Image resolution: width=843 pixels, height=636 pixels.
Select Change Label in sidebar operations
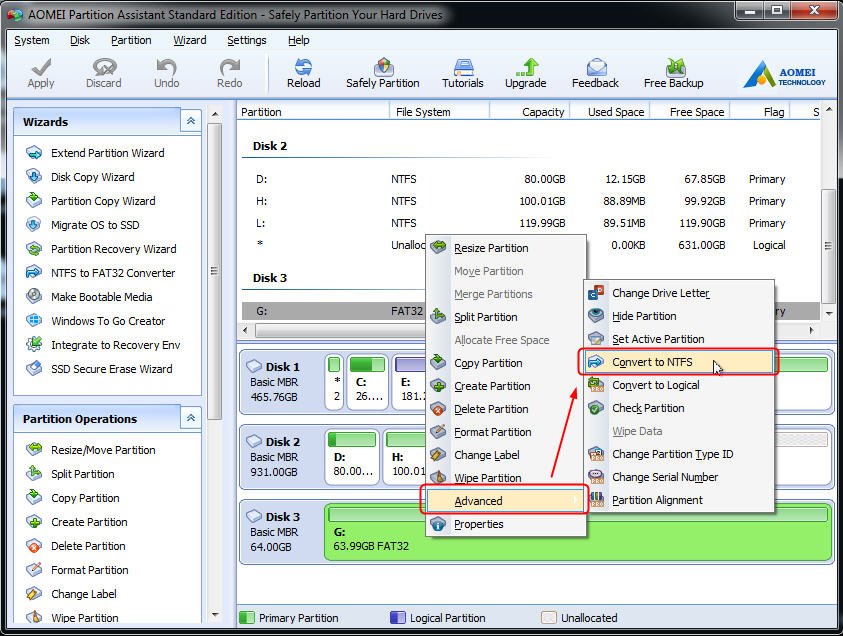[83, 594]
